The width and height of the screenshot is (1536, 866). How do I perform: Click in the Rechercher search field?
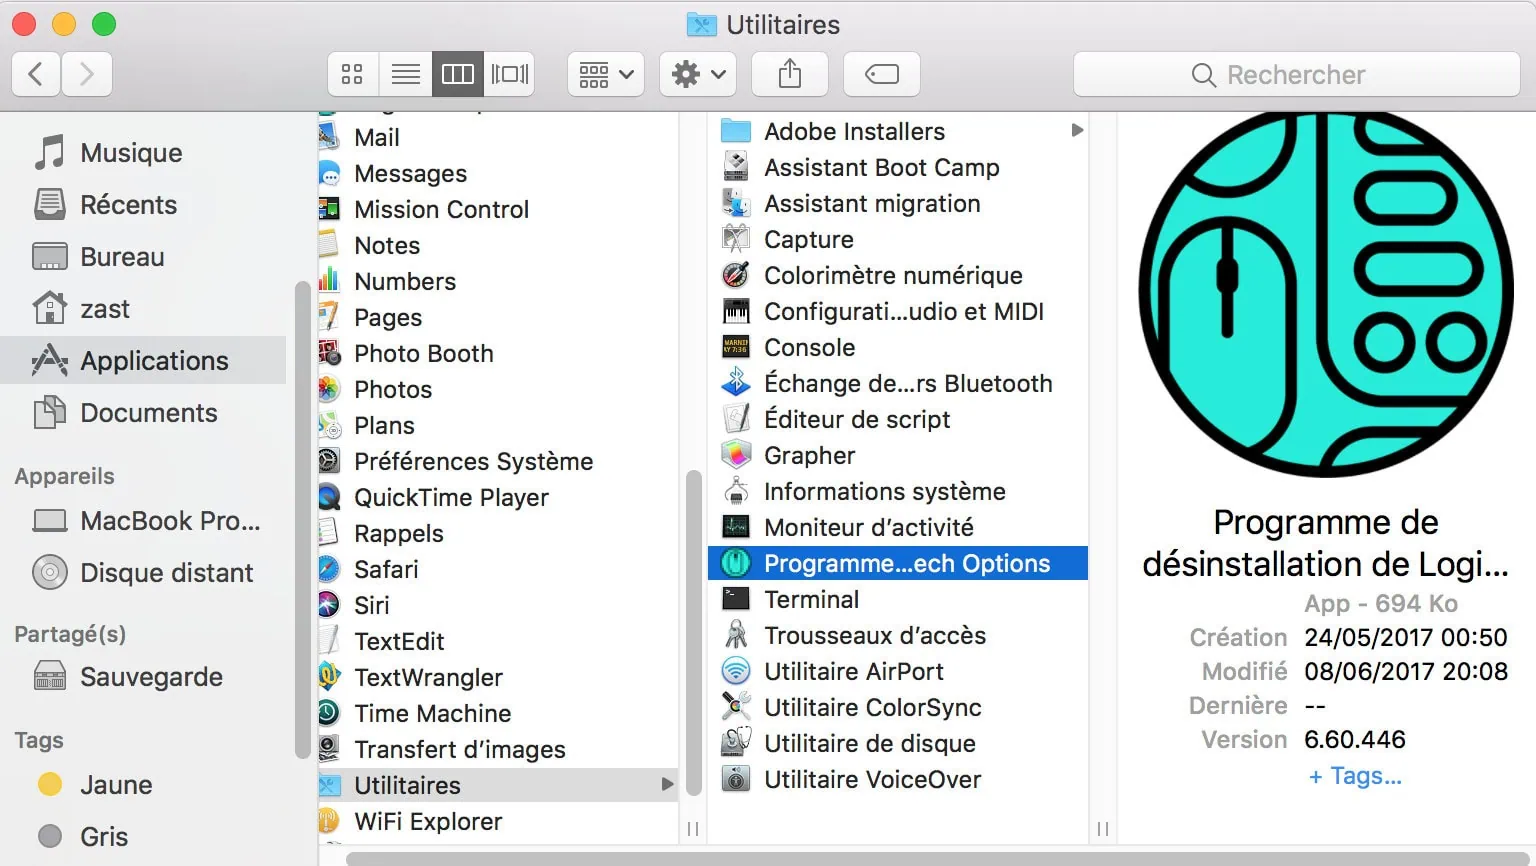pos(1296,75)
